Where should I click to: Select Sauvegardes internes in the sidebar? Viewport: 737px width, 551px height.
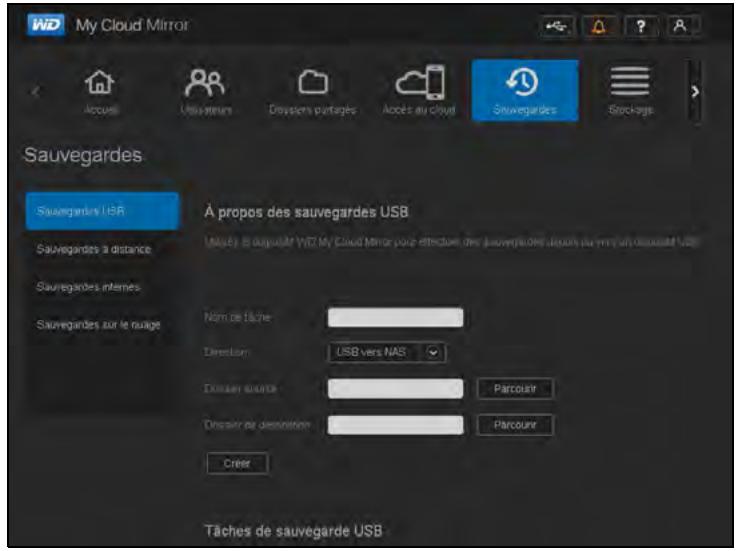pyautogui.click(x=88, y=287)
